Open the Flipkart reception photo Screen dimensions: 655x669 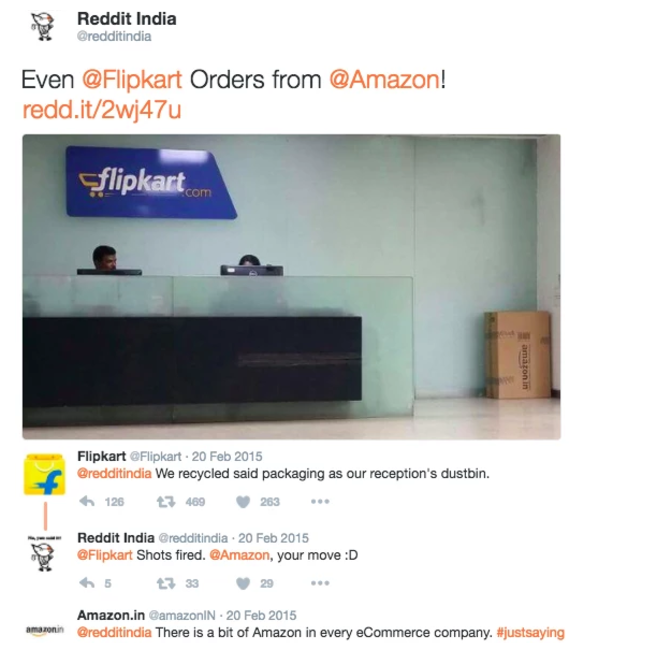point(291,287)
